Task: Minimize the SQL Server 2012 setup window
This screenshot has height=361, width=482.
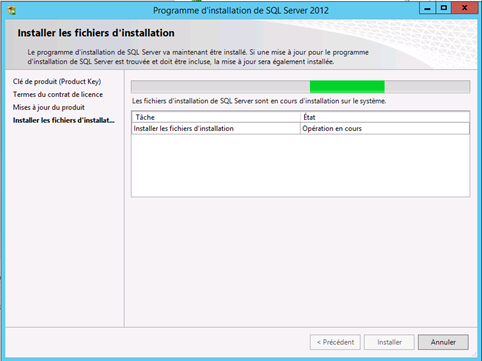Action: pos(427,8)
